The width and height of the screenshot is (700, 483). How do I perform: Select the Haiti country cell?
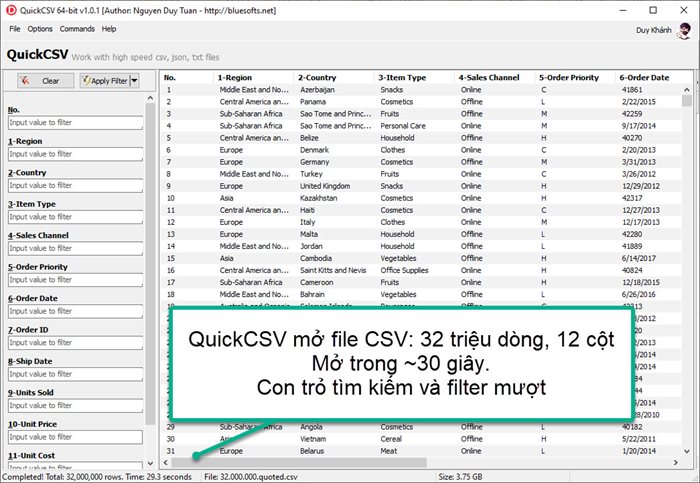pyautogui.click(x=307, y=210)
